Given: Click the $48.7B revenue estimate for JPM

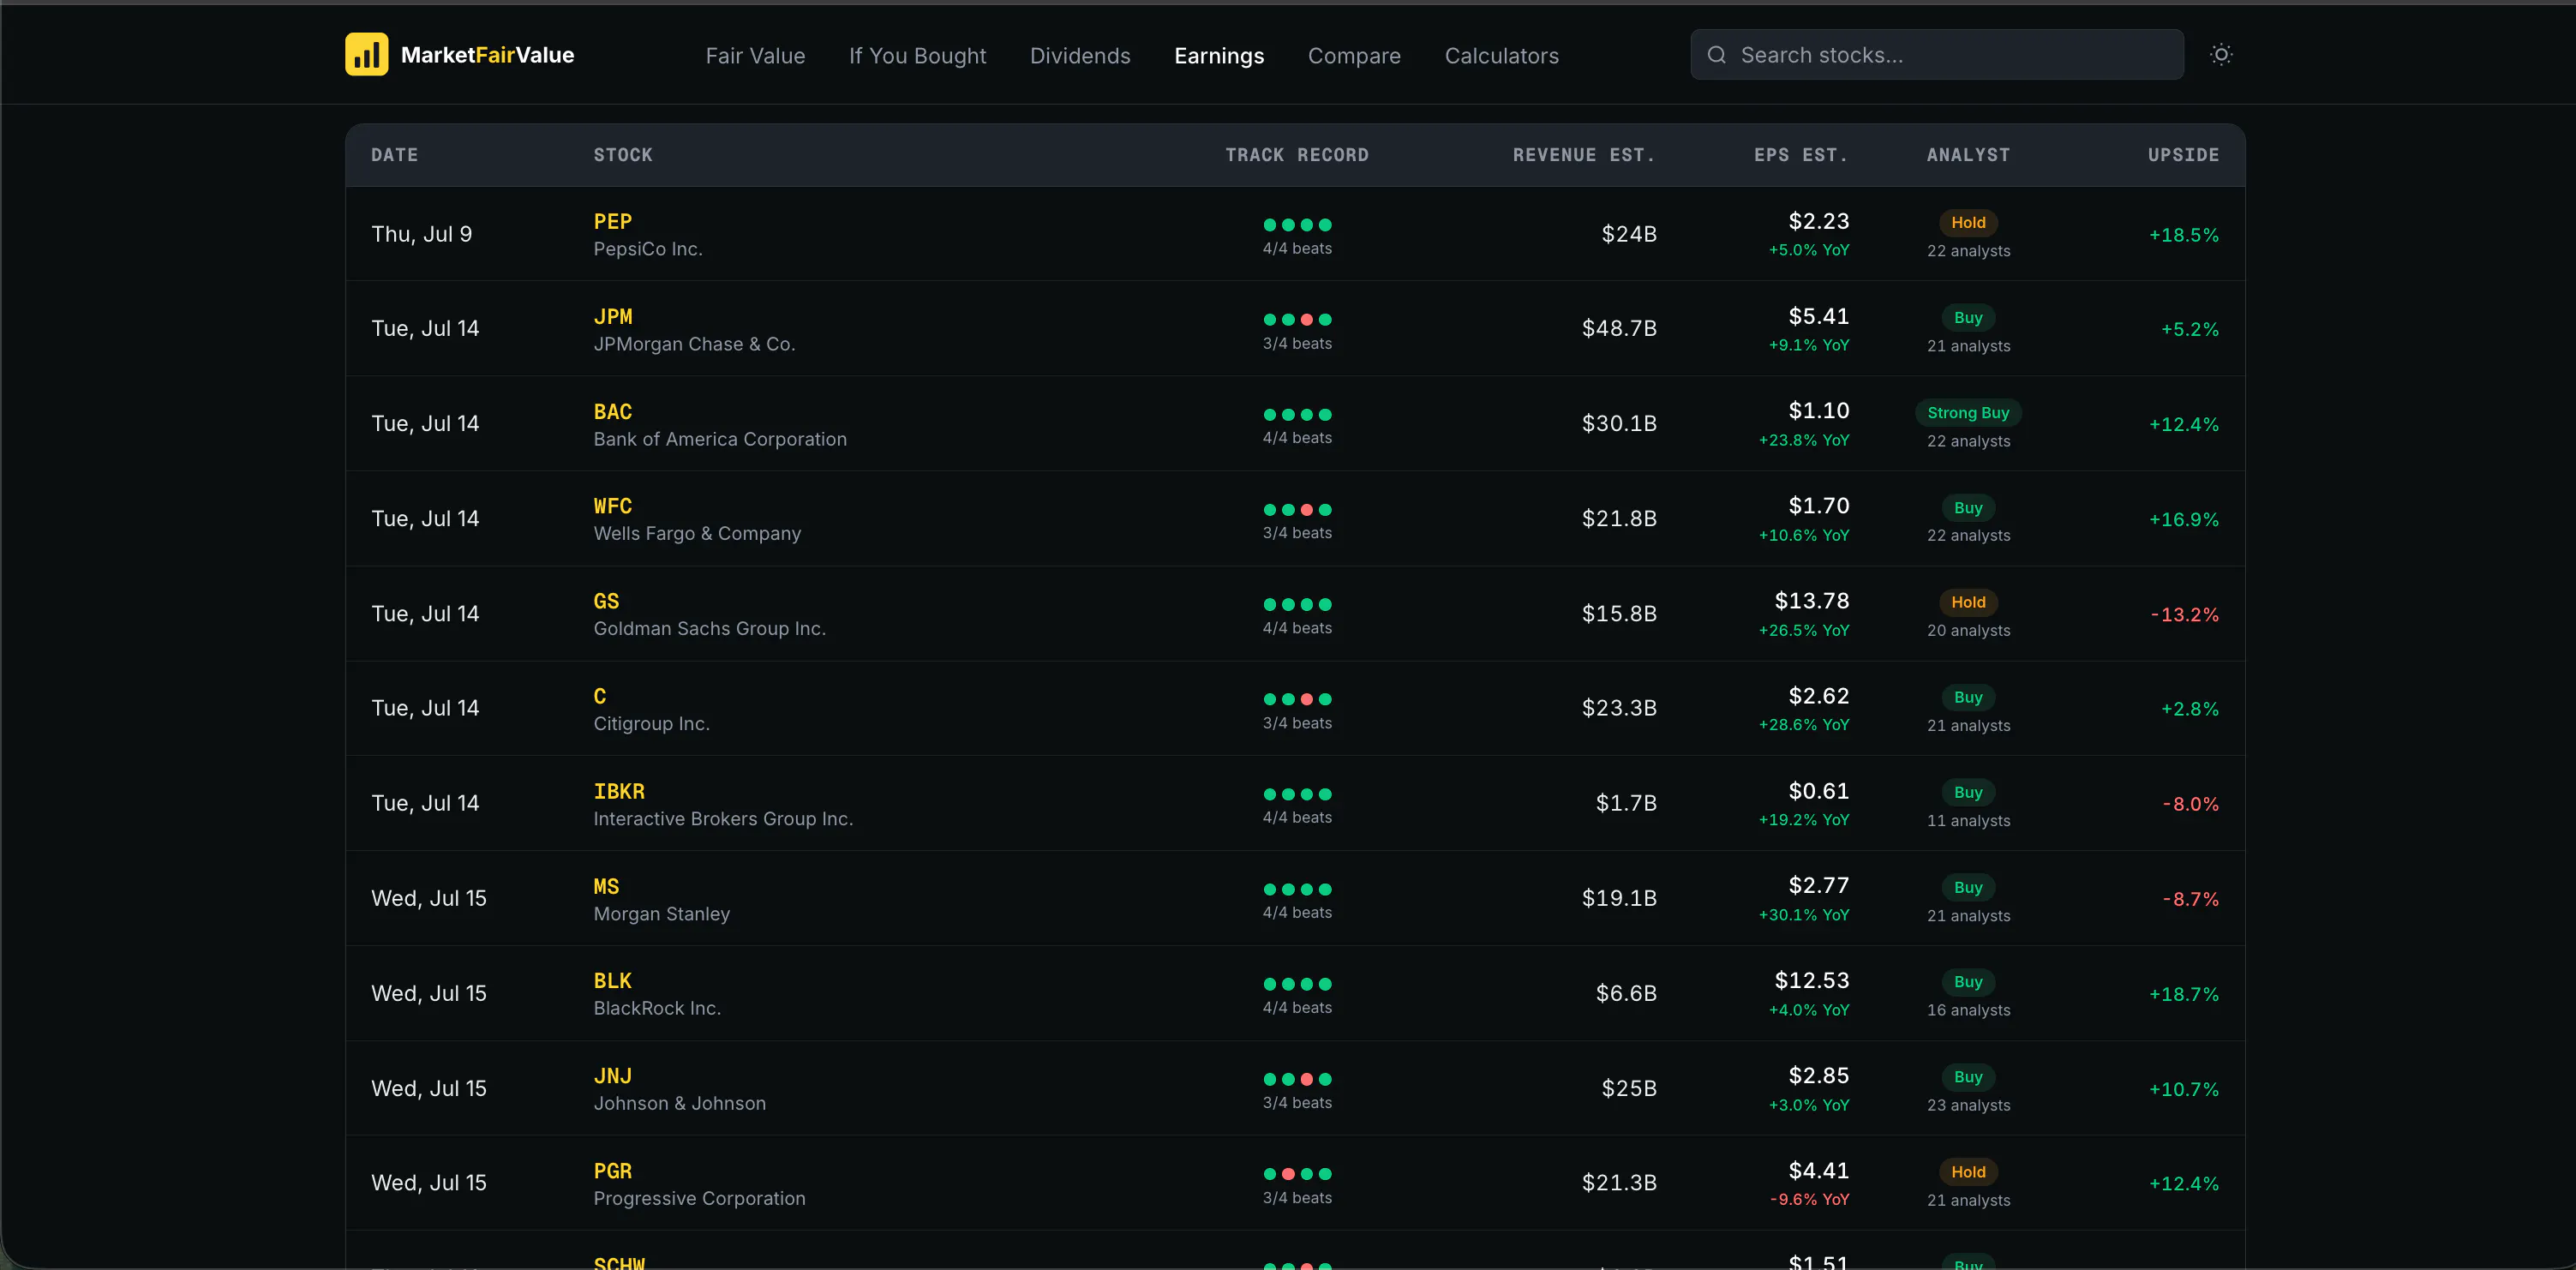Looking at the screenshot, I should [x=1619, y=329].
